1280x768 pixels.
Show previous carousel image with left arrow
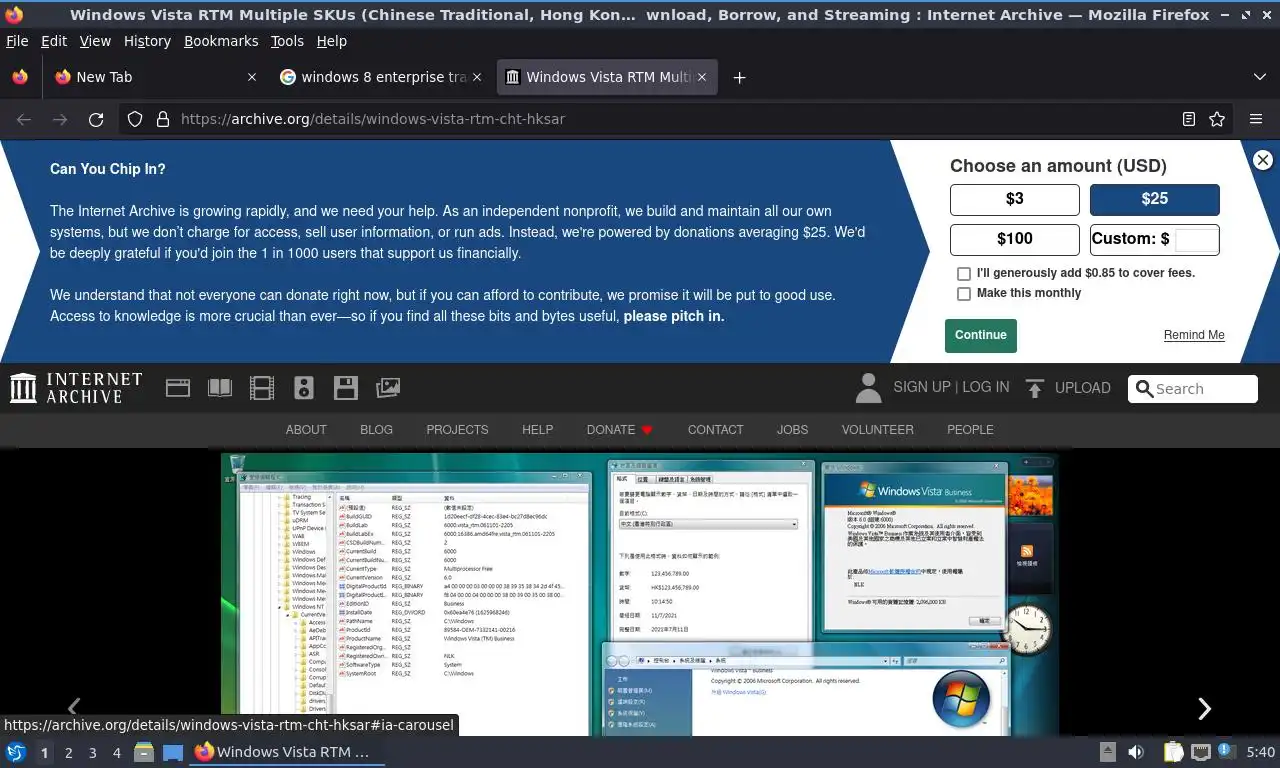click(73, 707)
